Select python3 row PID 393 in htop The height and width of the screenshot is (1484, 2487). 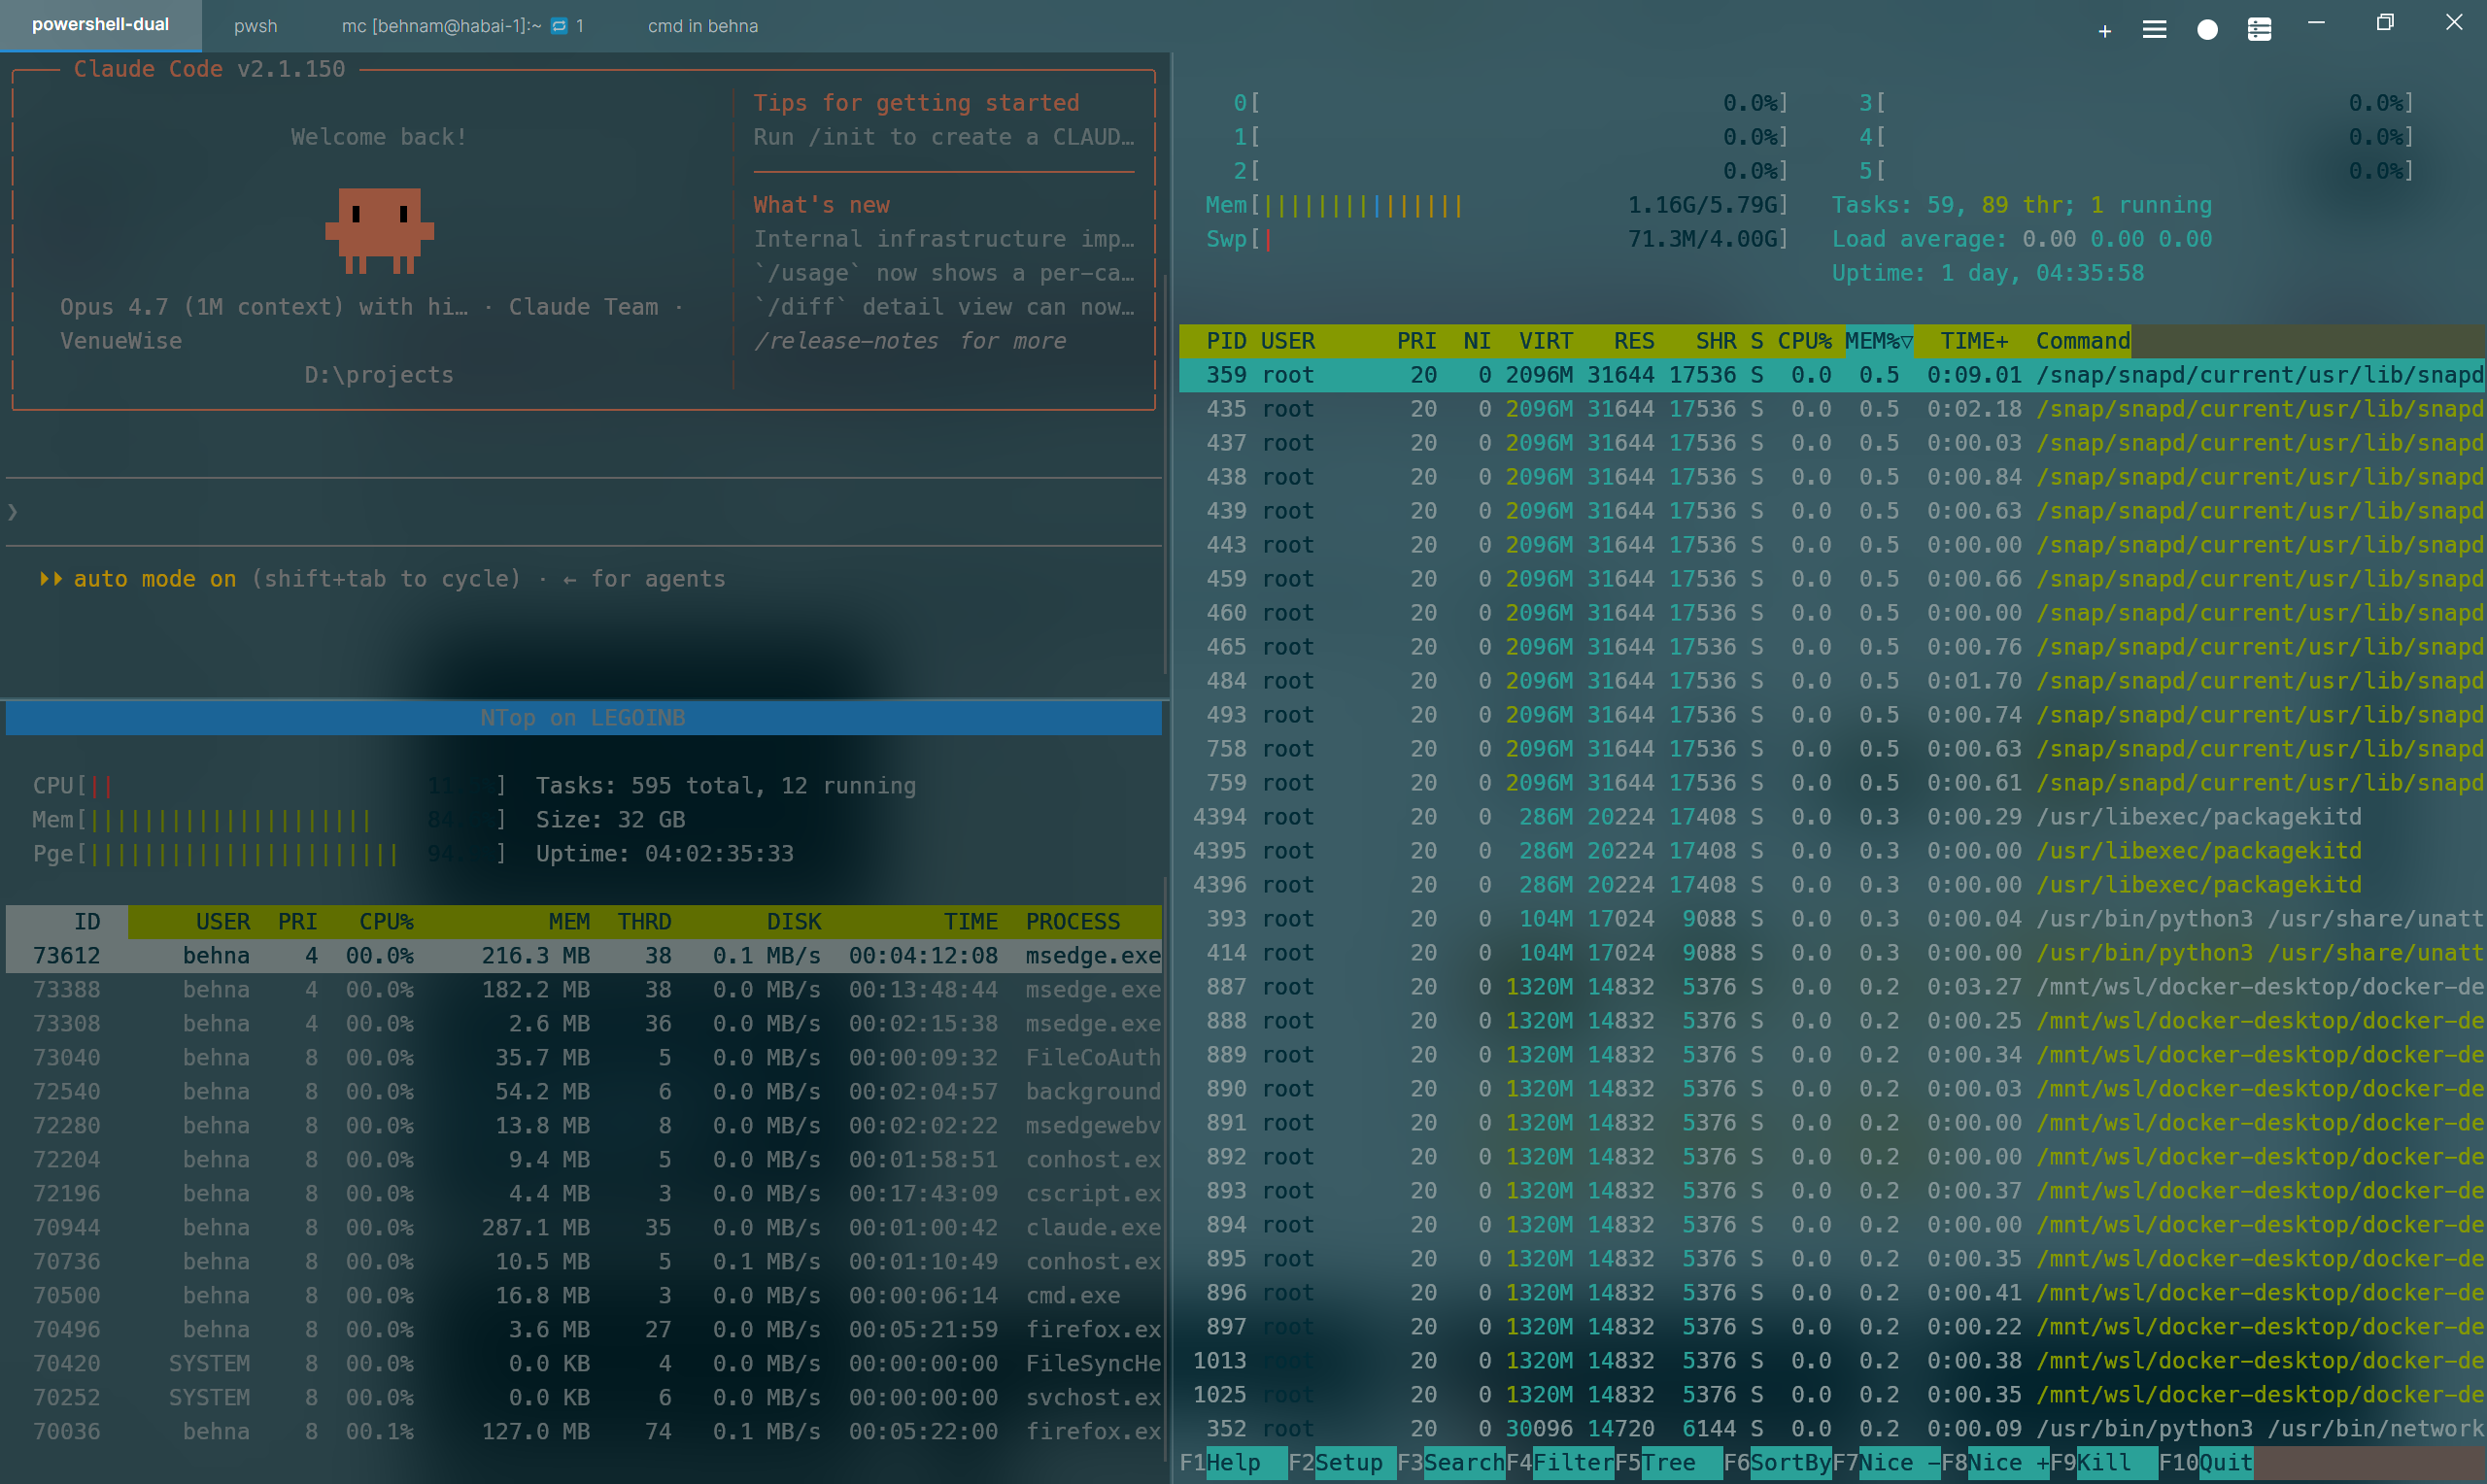[1832, 919]
